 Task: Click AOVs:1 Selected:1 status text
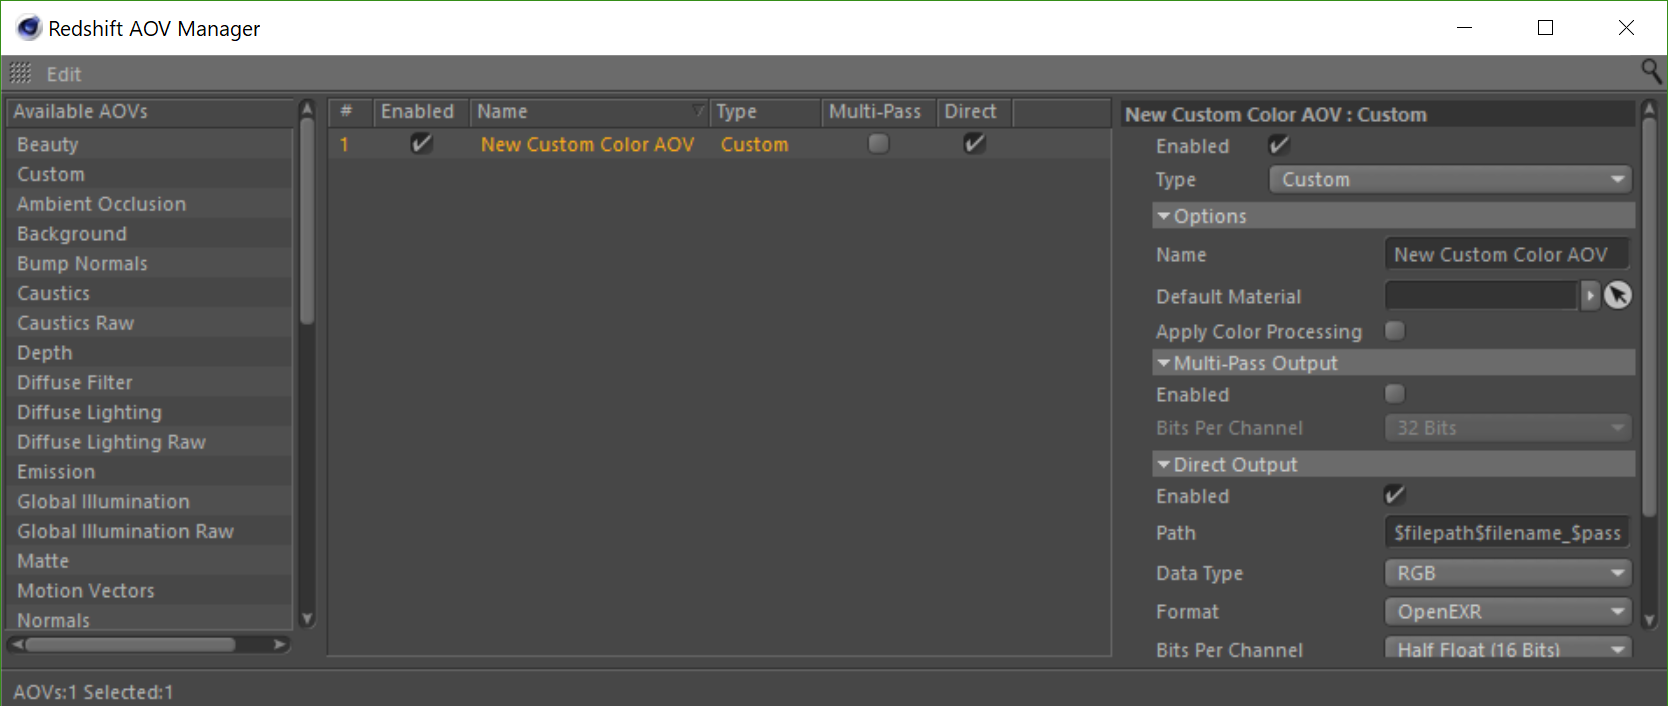coord(93,692)
